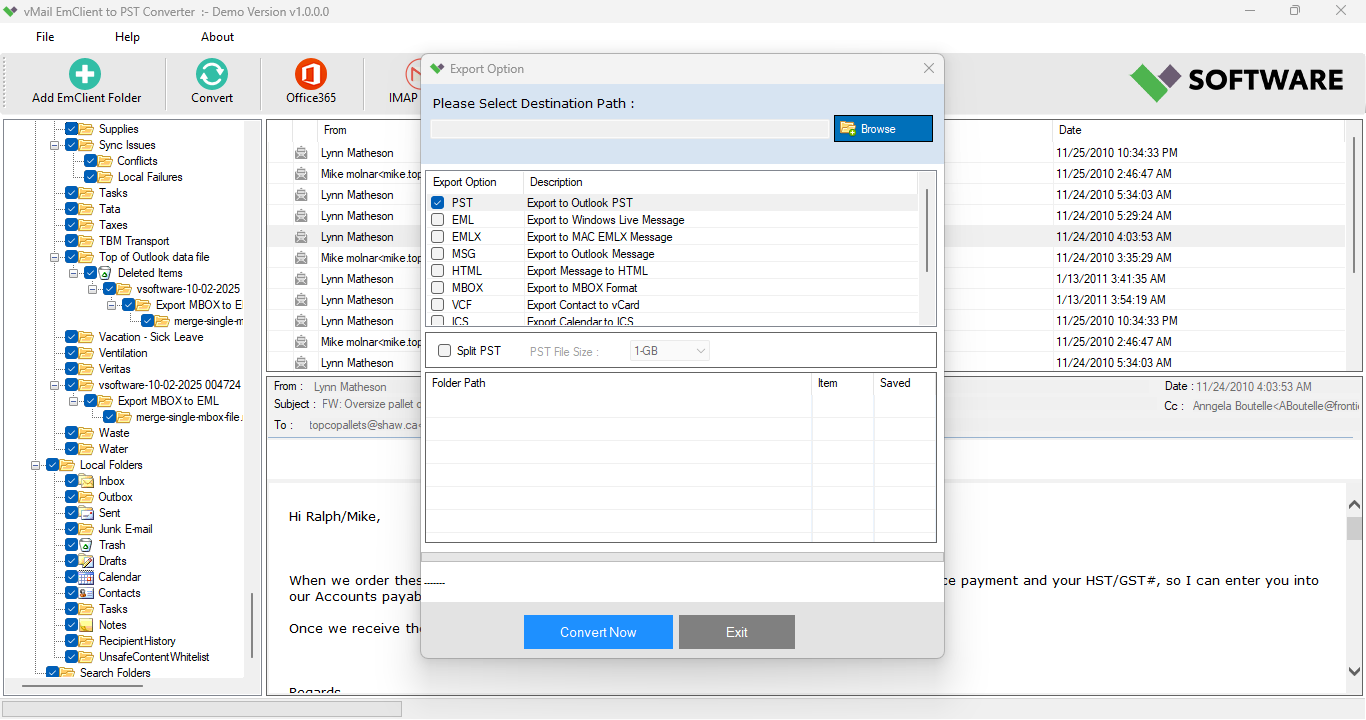Click the Inbox envelope folder icon

(87, 481)
